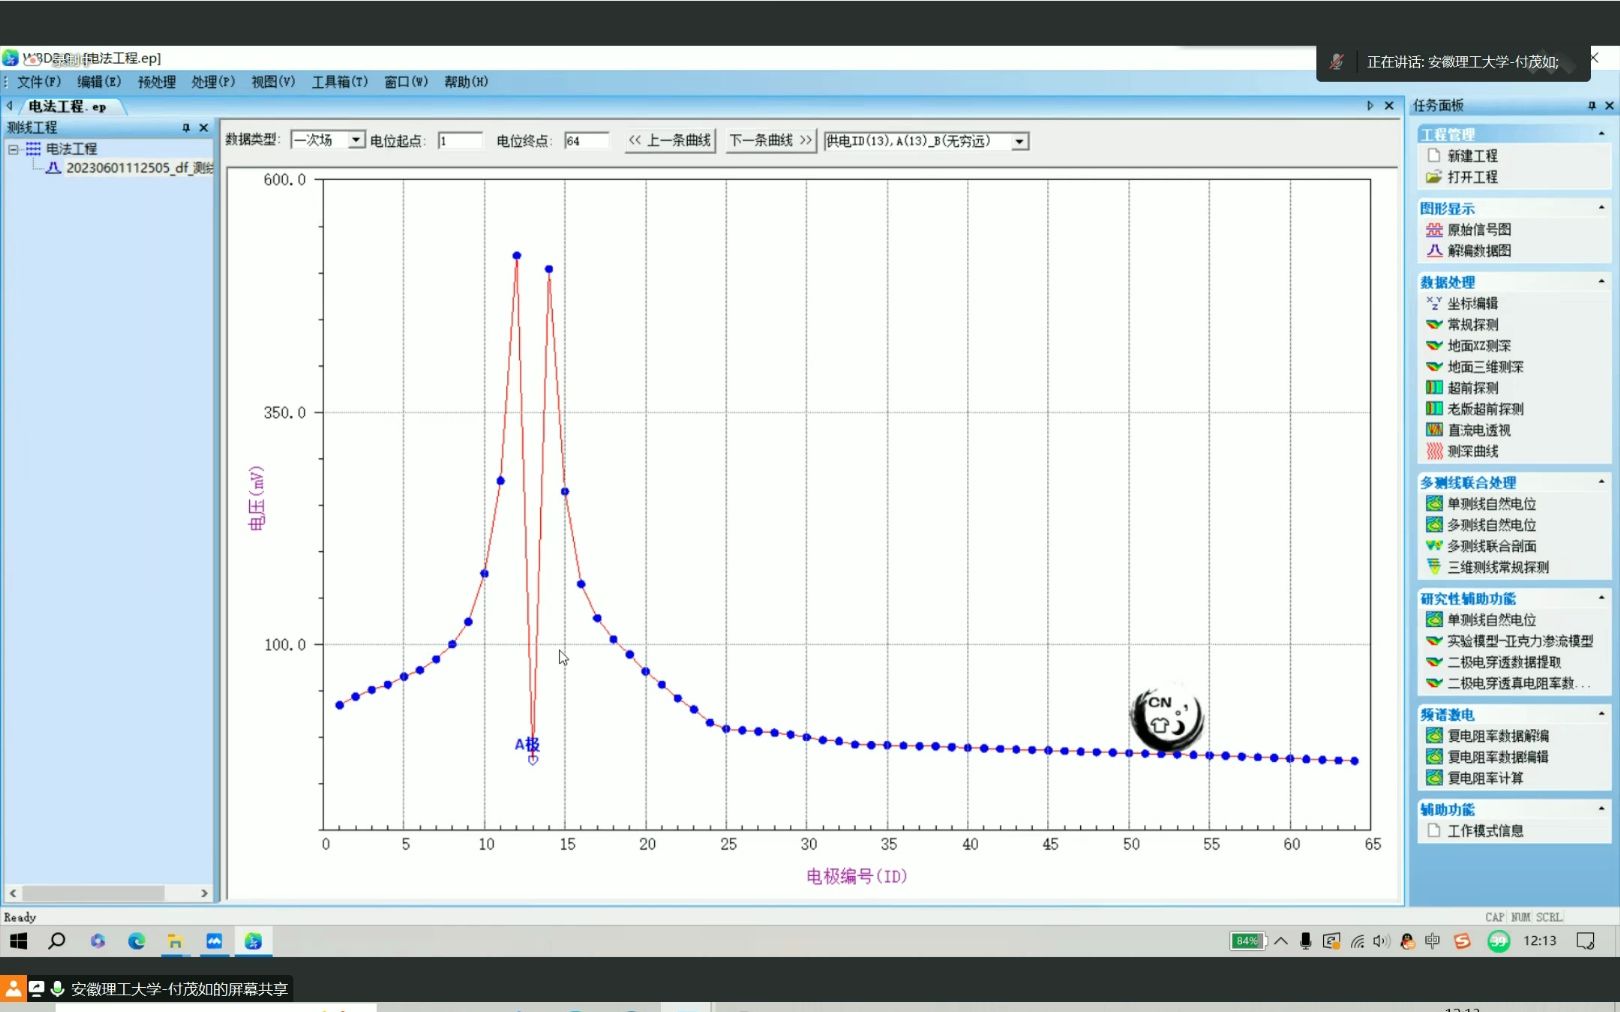Open the 文件(F) menu
1620x1012 pixels.
(x=39, y=82)
